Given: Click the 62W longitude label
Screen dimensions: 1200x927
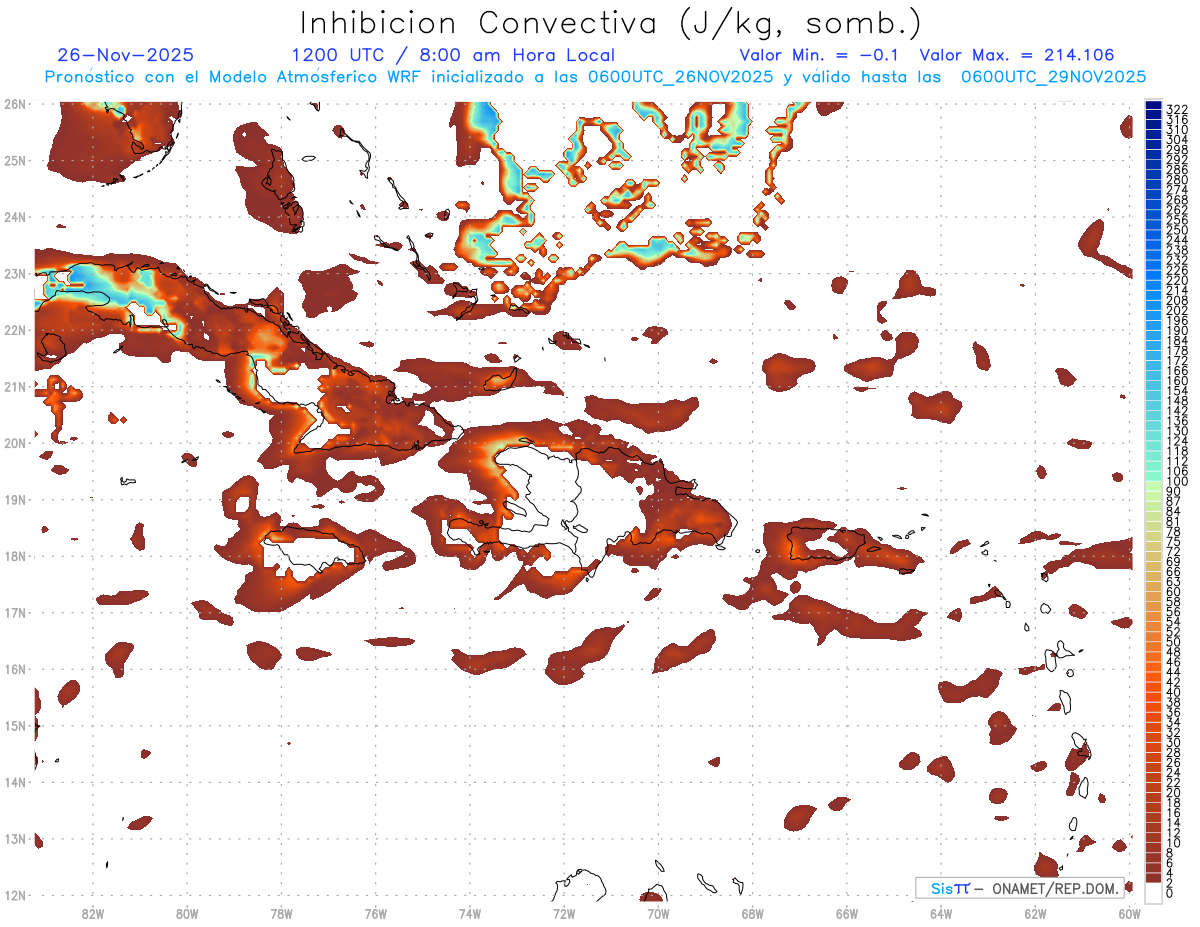Looking at the screenshot, I should coord(1035,914).
